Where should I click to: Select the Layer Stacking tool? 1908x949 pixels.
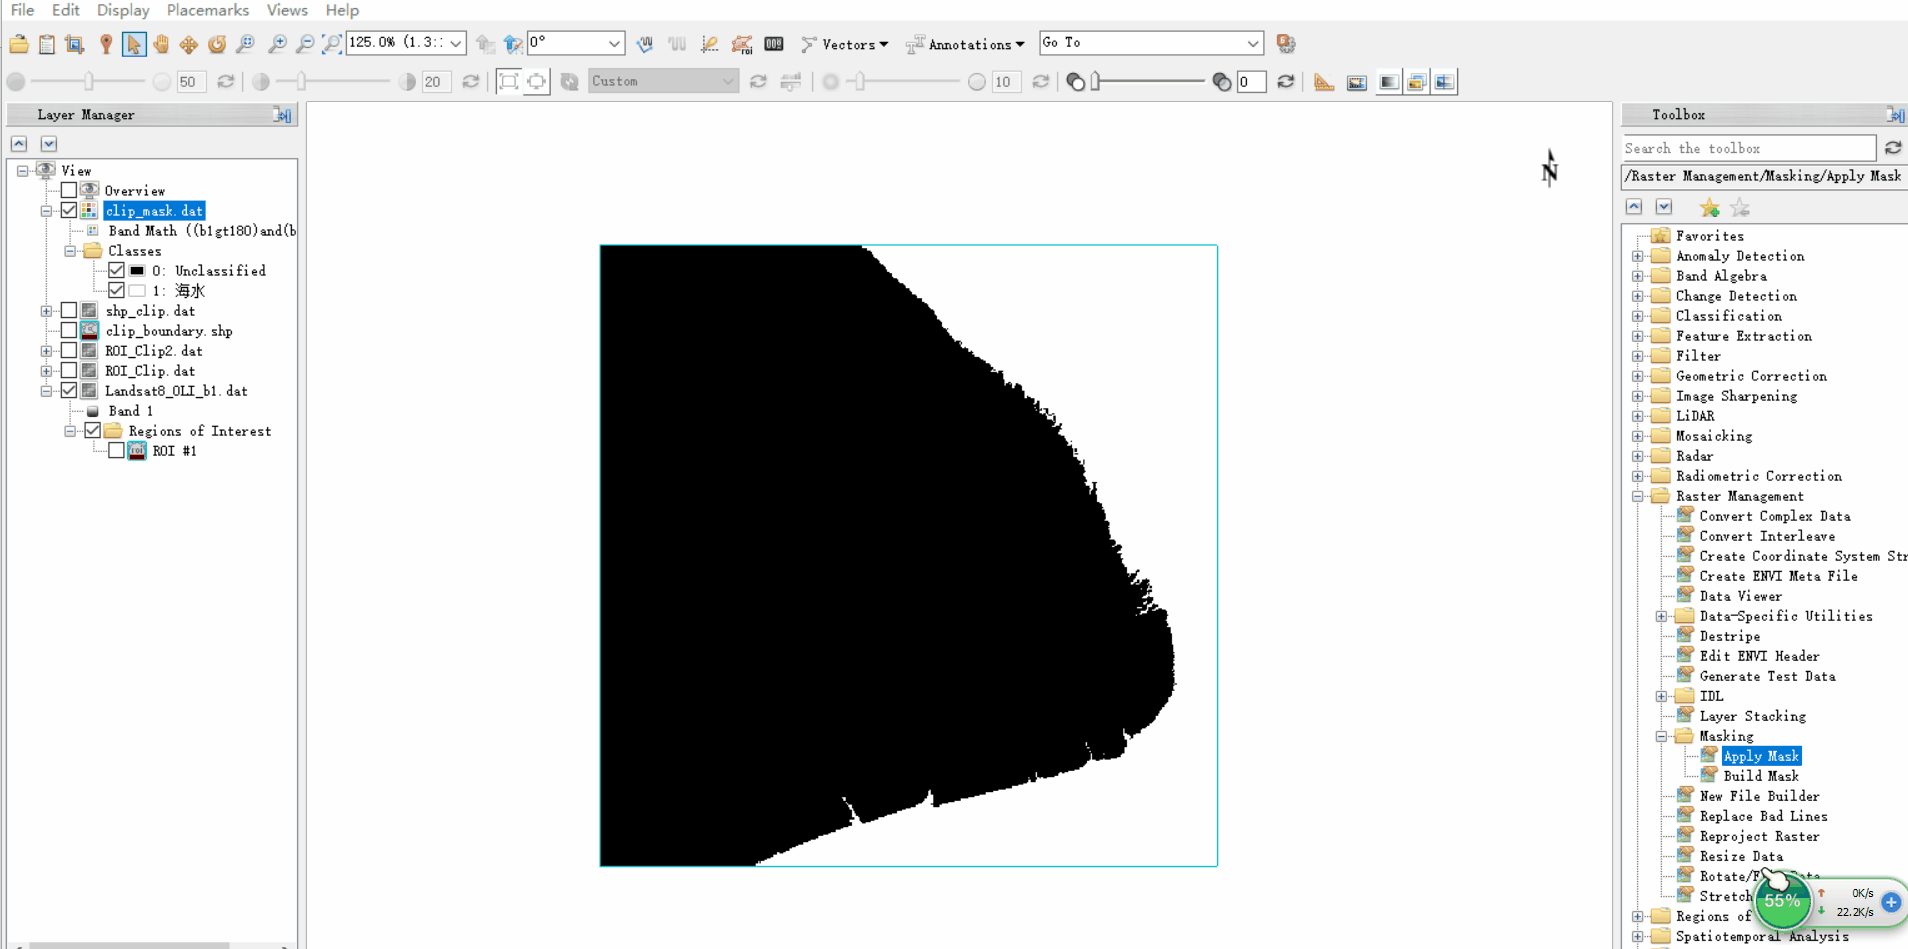coord(1752,716)
